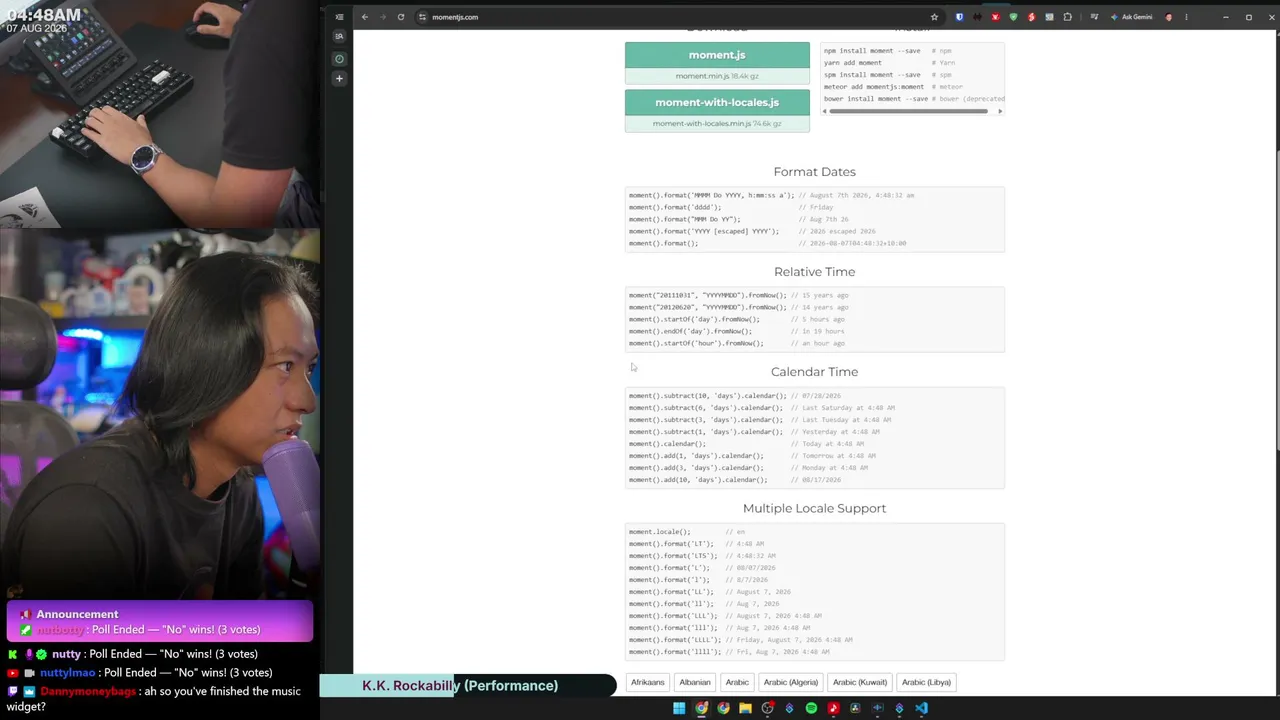Open the Bitwarden shield extension
The height and width of the screenshot is (720, 1280).
[960, 17]
